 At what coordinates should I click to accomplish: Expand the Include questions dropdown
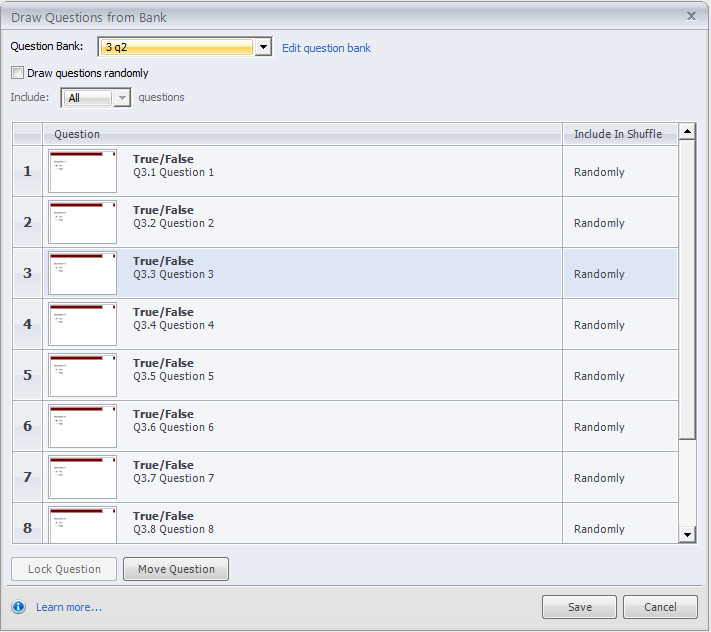click(x=122, y=98)
